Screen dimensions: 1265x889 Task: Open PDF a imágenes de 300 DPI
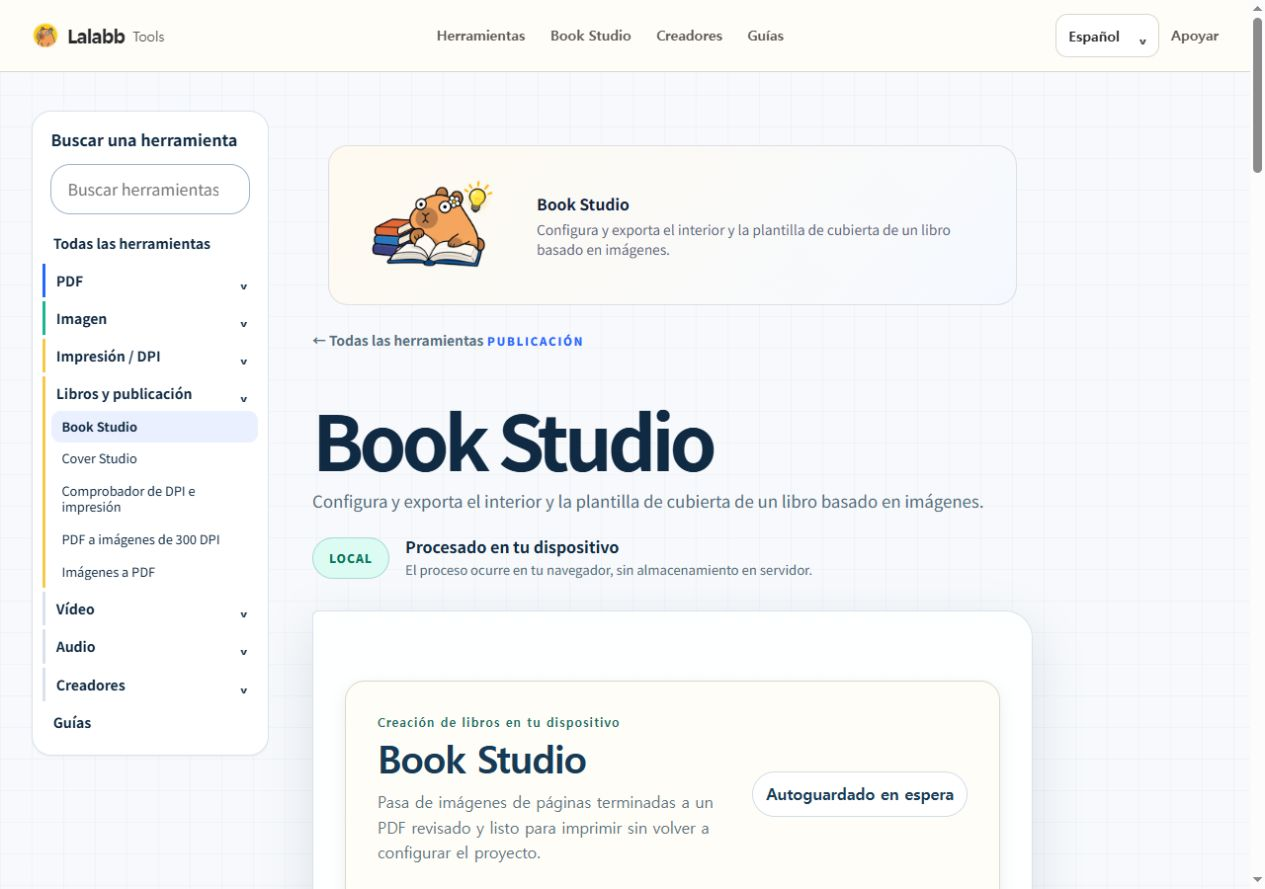coord(141,540)
